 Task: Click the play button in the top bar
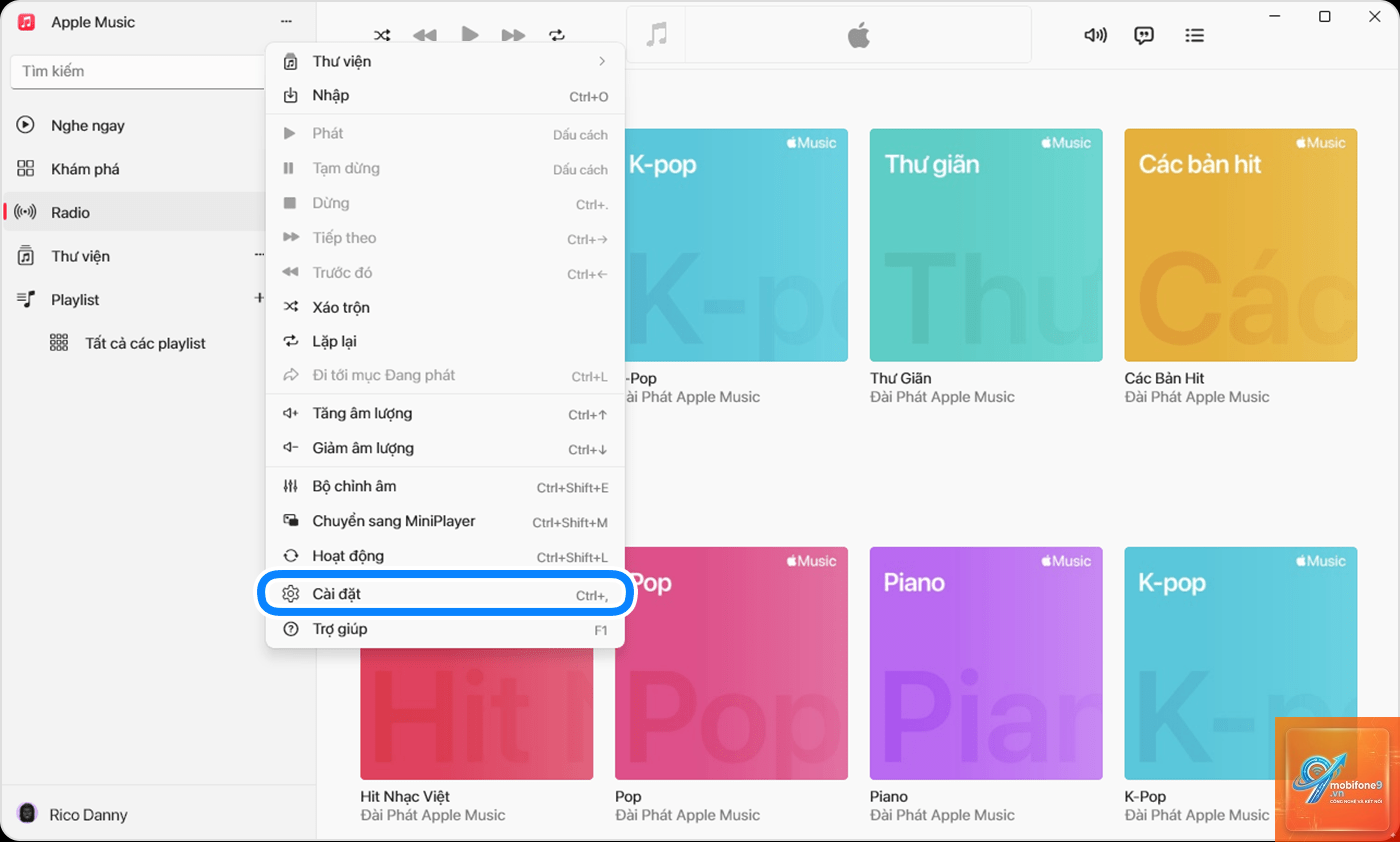coord(470,34)
